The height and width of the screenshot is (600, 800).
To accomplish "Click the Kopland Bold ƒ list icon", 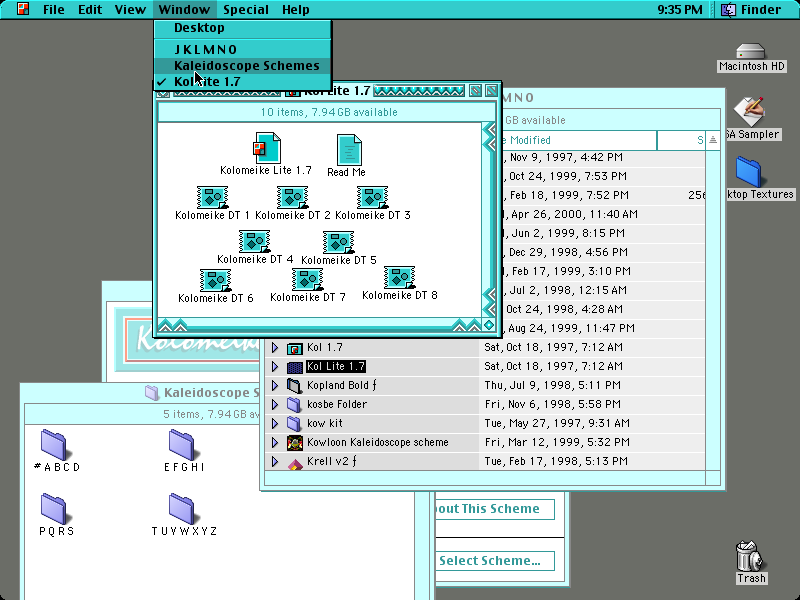I will click(x=295, y=386).
